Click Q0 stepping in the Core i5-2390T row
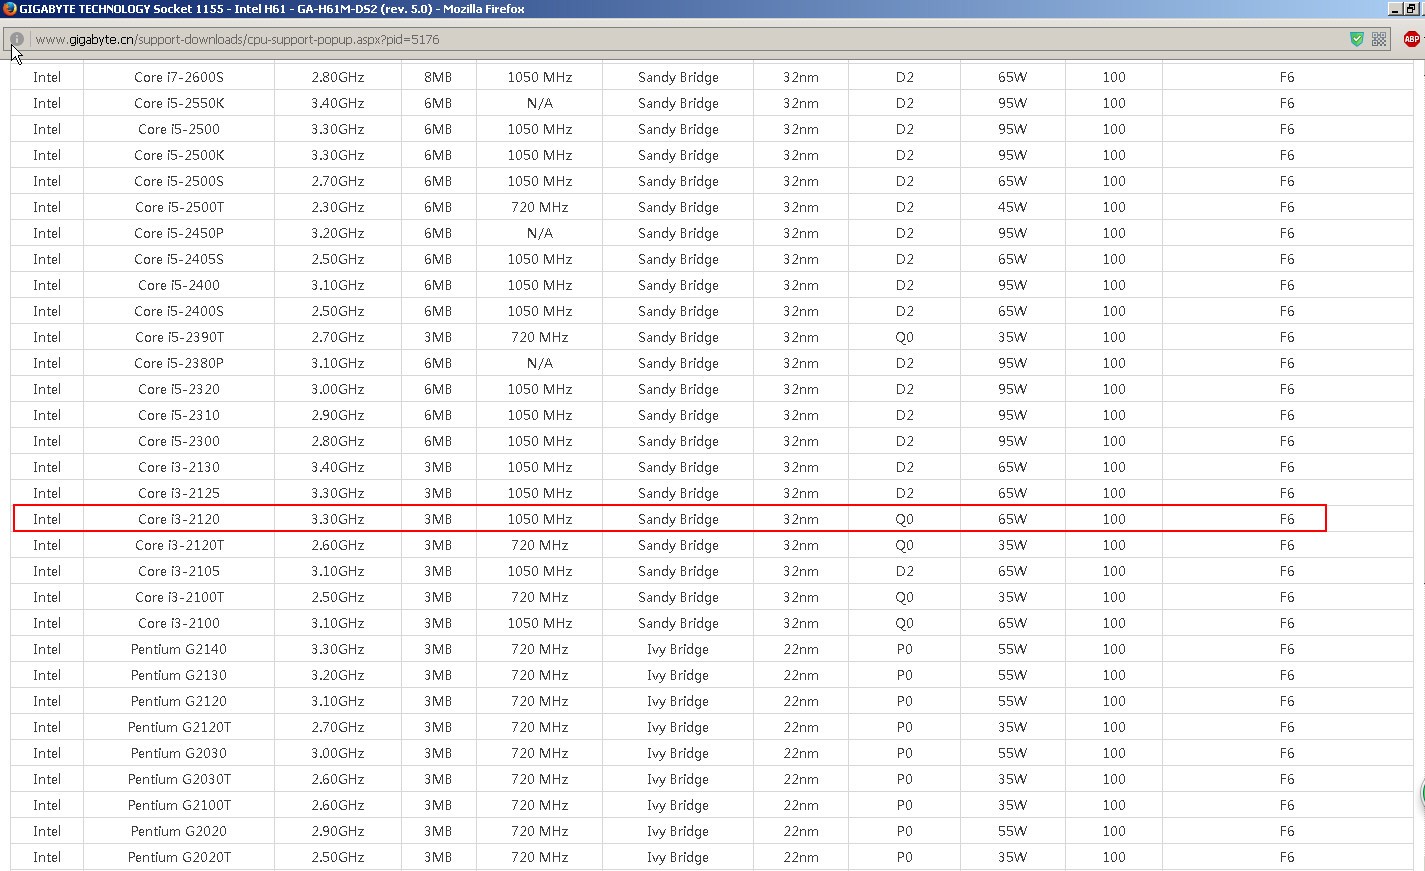 coord(905,337)
